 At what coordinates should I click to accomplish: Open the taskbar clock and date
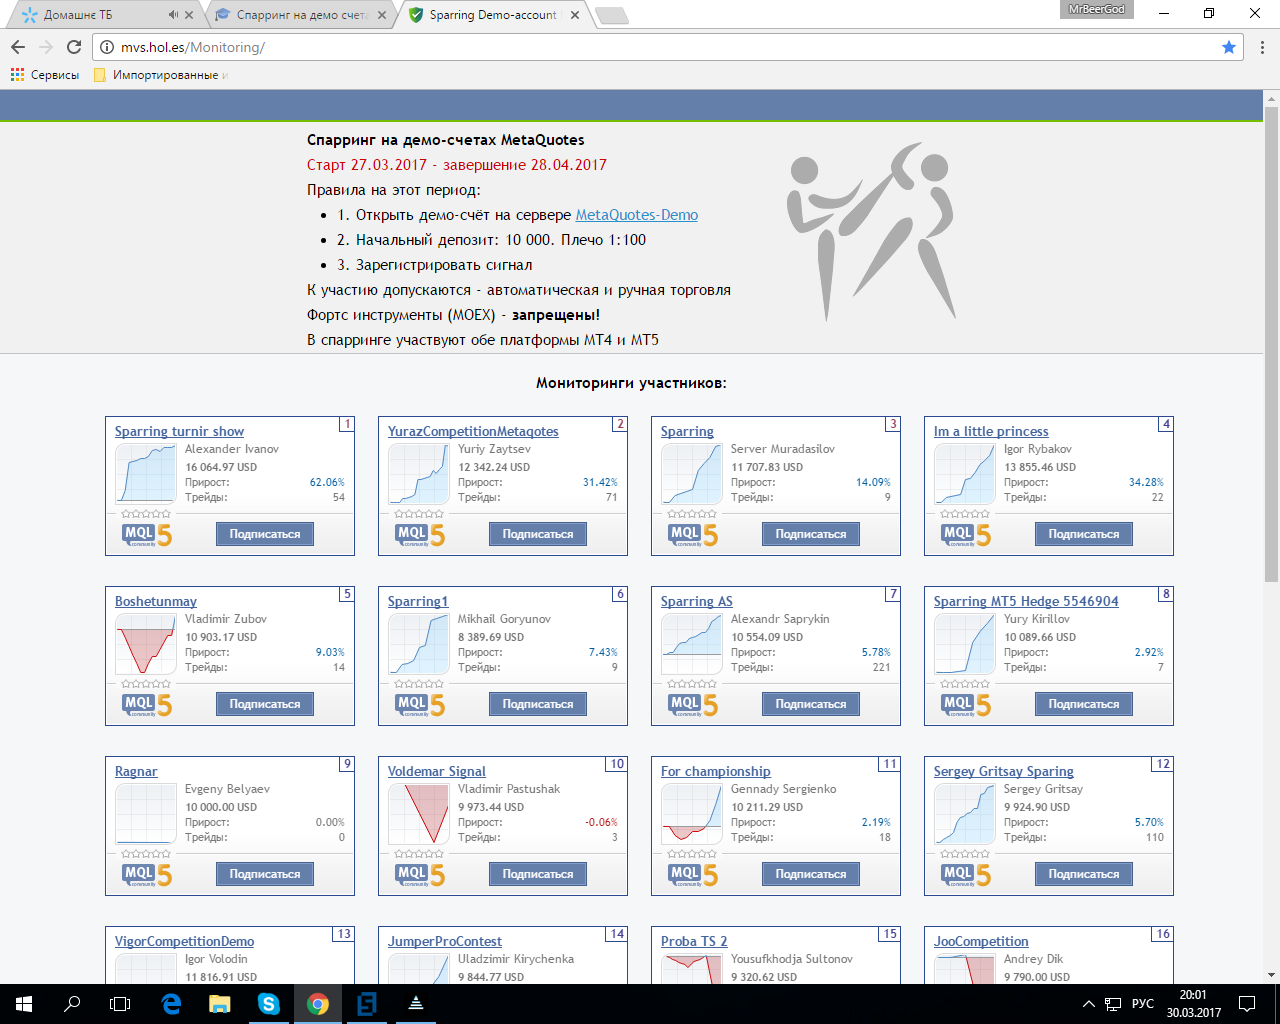tap(1193, 1004)
